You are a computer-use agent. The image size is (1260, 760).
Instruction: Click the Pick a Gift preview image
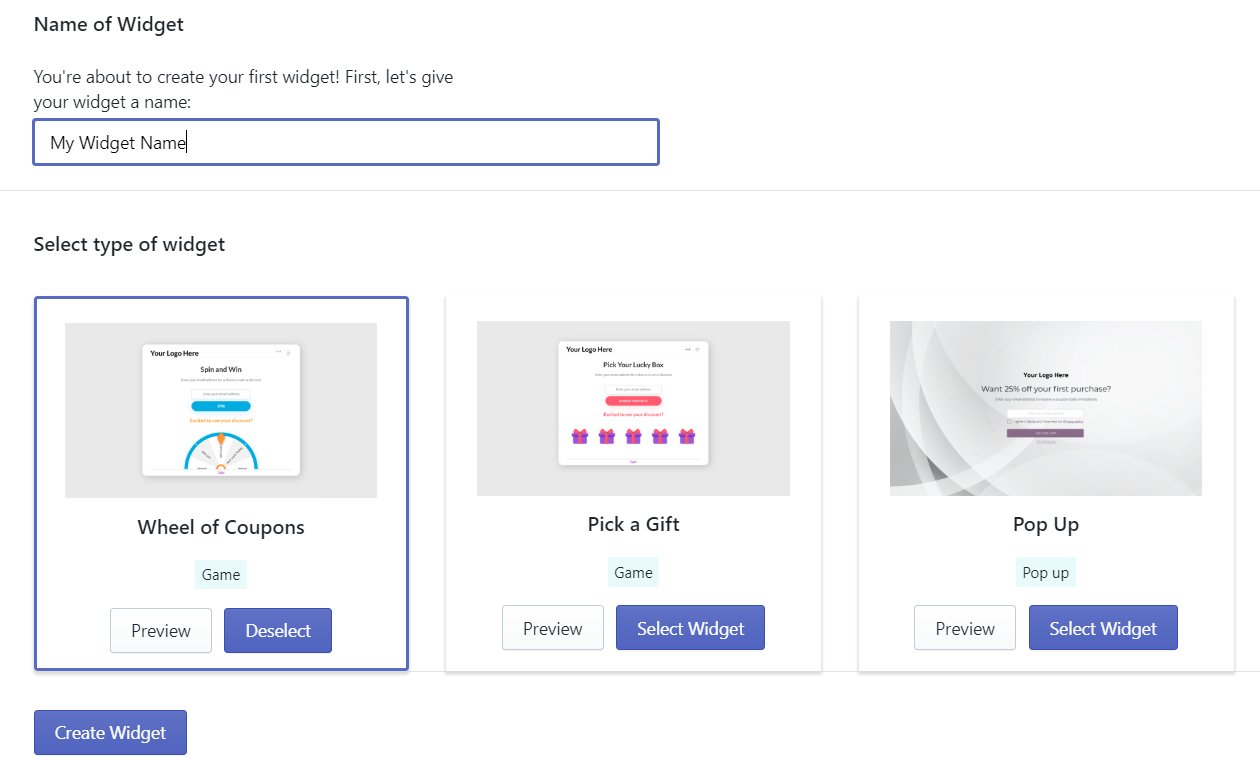[x=633, y=408]
